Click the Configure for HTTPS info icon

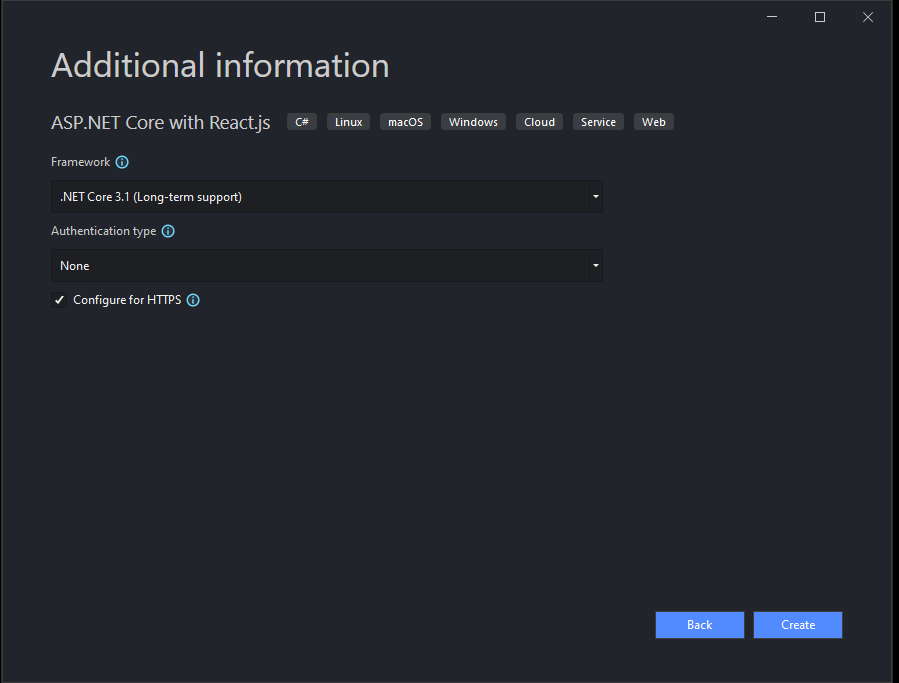pyautogui.click(x=193, y=300)
